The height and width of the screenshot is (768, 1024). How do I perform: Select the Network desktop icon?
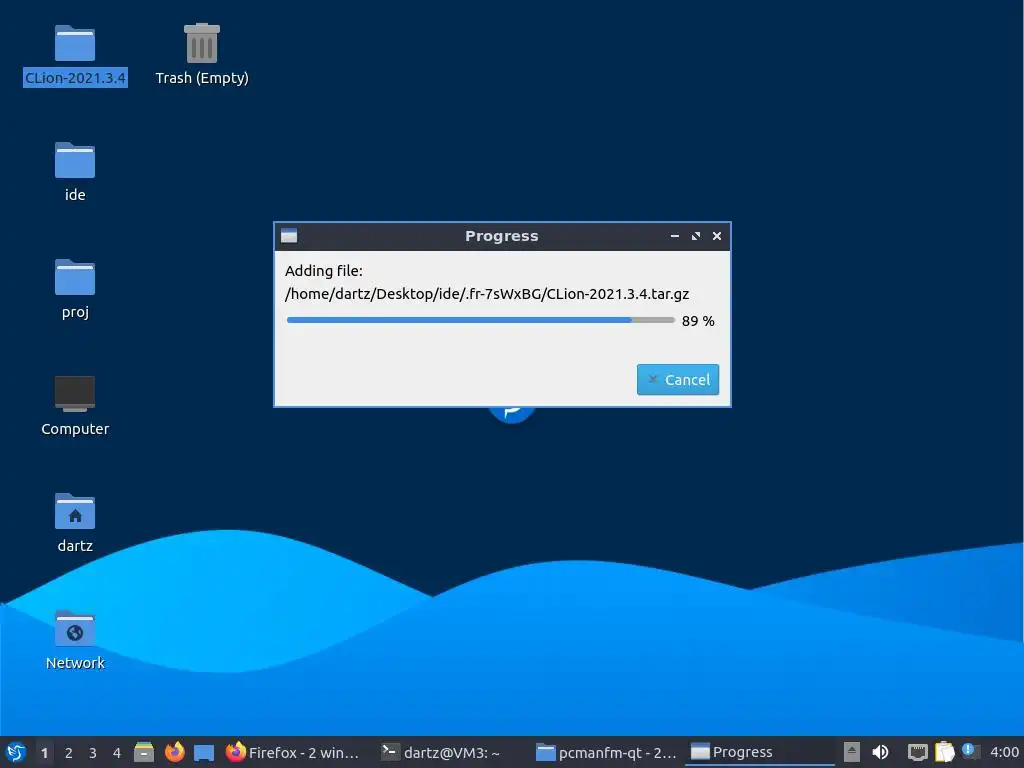click(x=75, y=640)
